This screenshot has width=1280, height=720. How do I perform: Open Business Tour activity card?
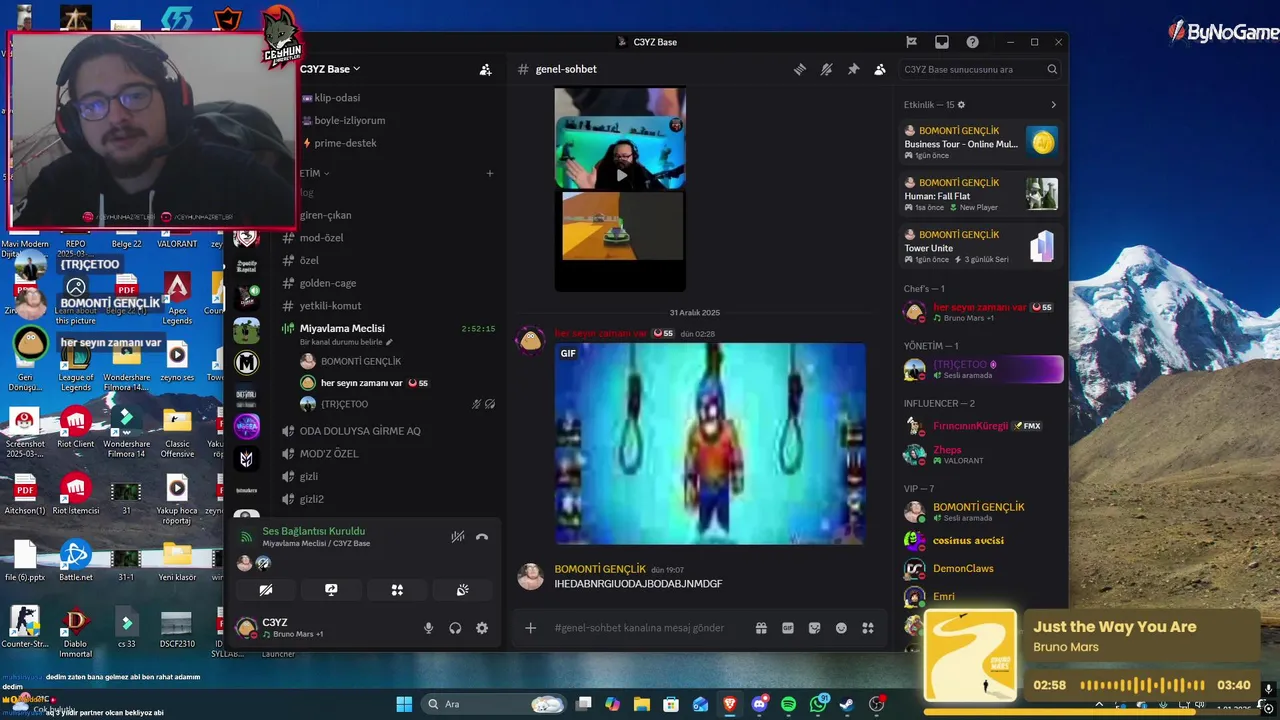click(981, 143)
